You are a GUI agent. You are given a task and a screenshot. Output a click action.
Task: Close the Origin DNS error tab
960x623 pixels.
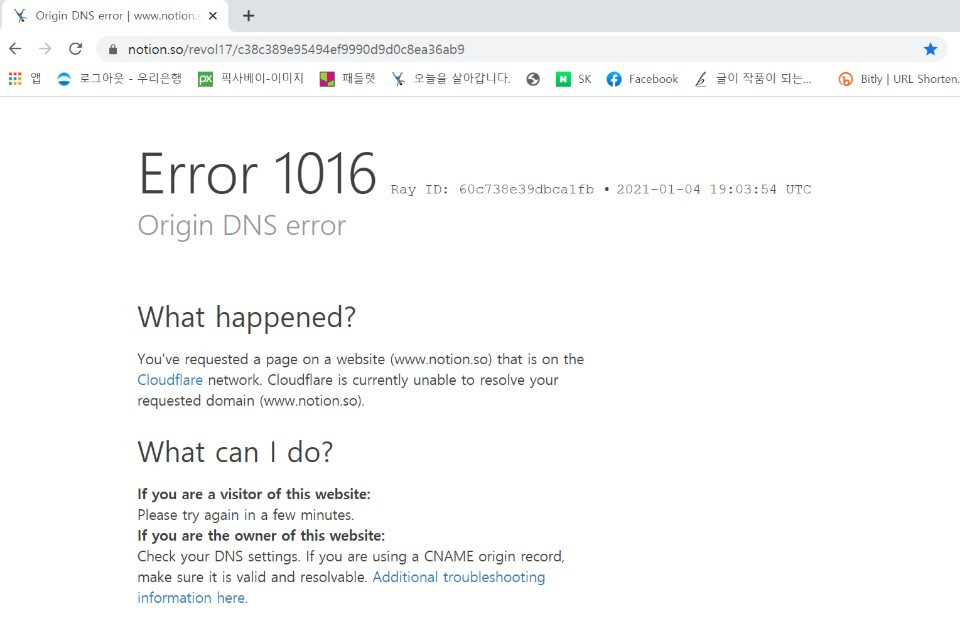[x=213, y=16]
